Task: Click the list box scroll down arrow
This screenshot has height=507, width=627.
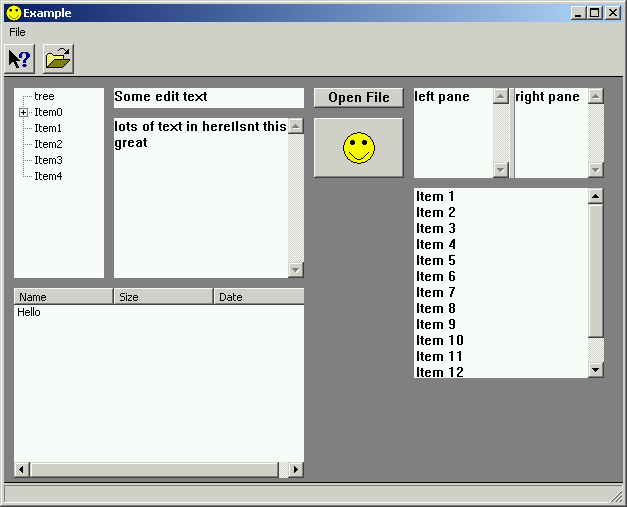Action: tap(596, 370)
